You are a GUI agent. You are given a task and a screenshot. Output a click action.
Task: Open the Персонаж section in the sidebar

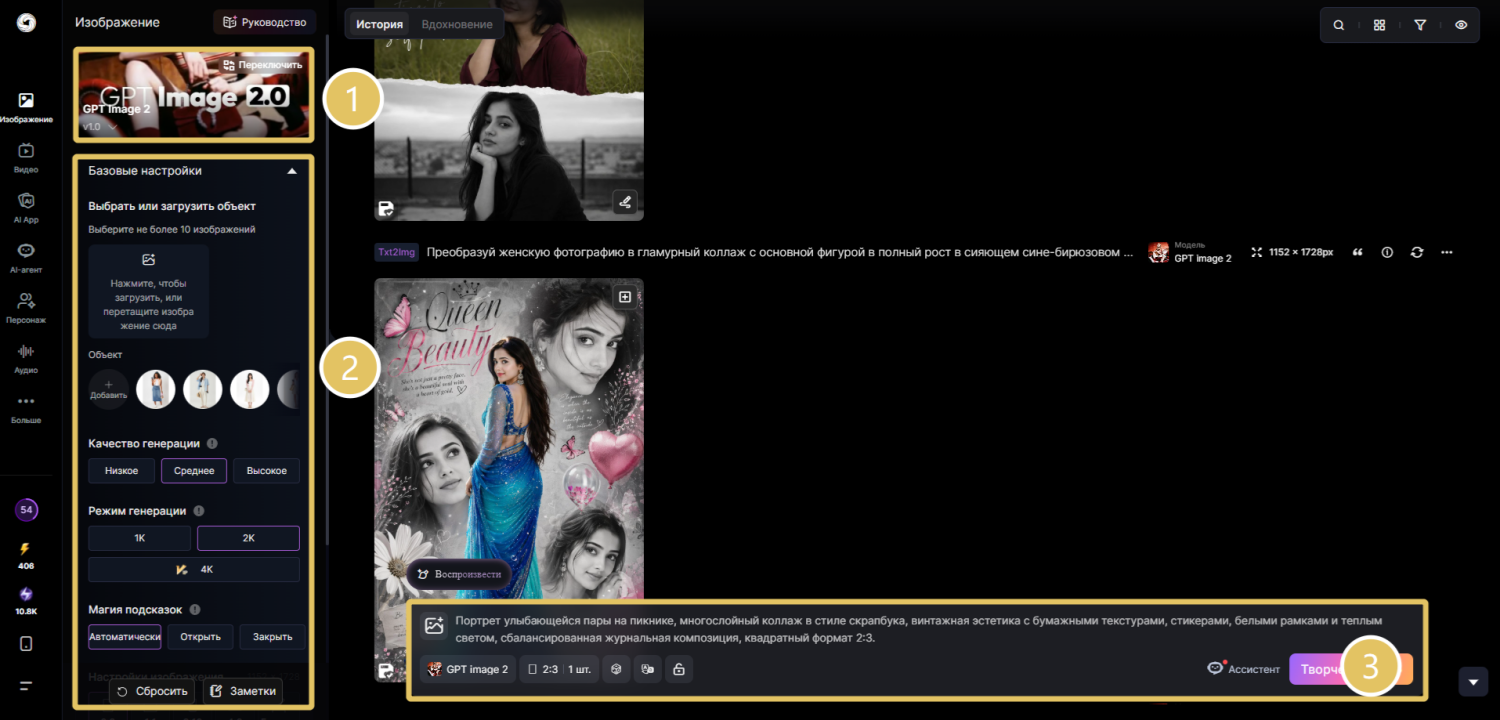pyautogui.click(x=26, y=308)
